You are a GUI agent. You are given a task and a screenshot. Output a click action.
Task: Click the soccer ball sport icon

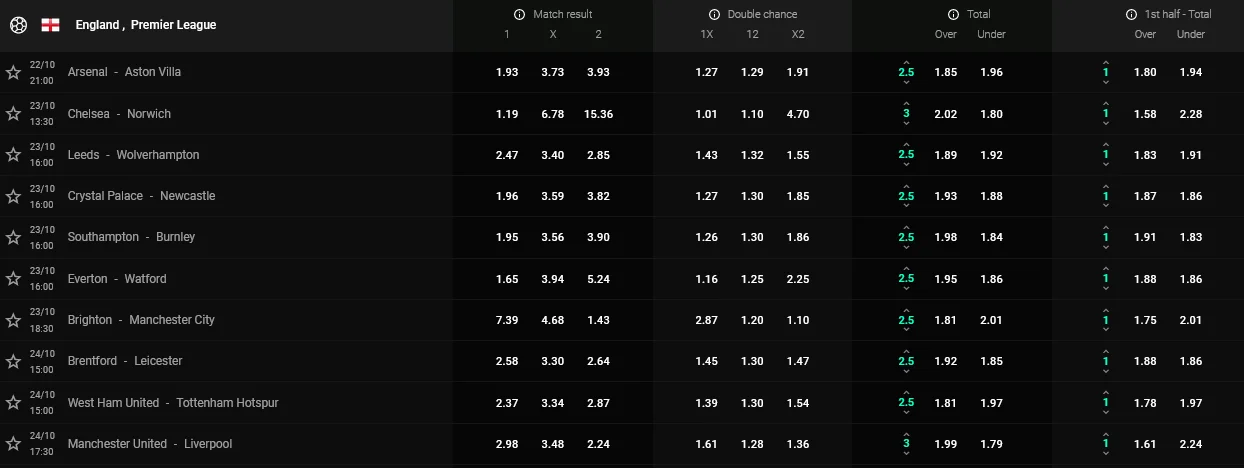coord(18,25)
